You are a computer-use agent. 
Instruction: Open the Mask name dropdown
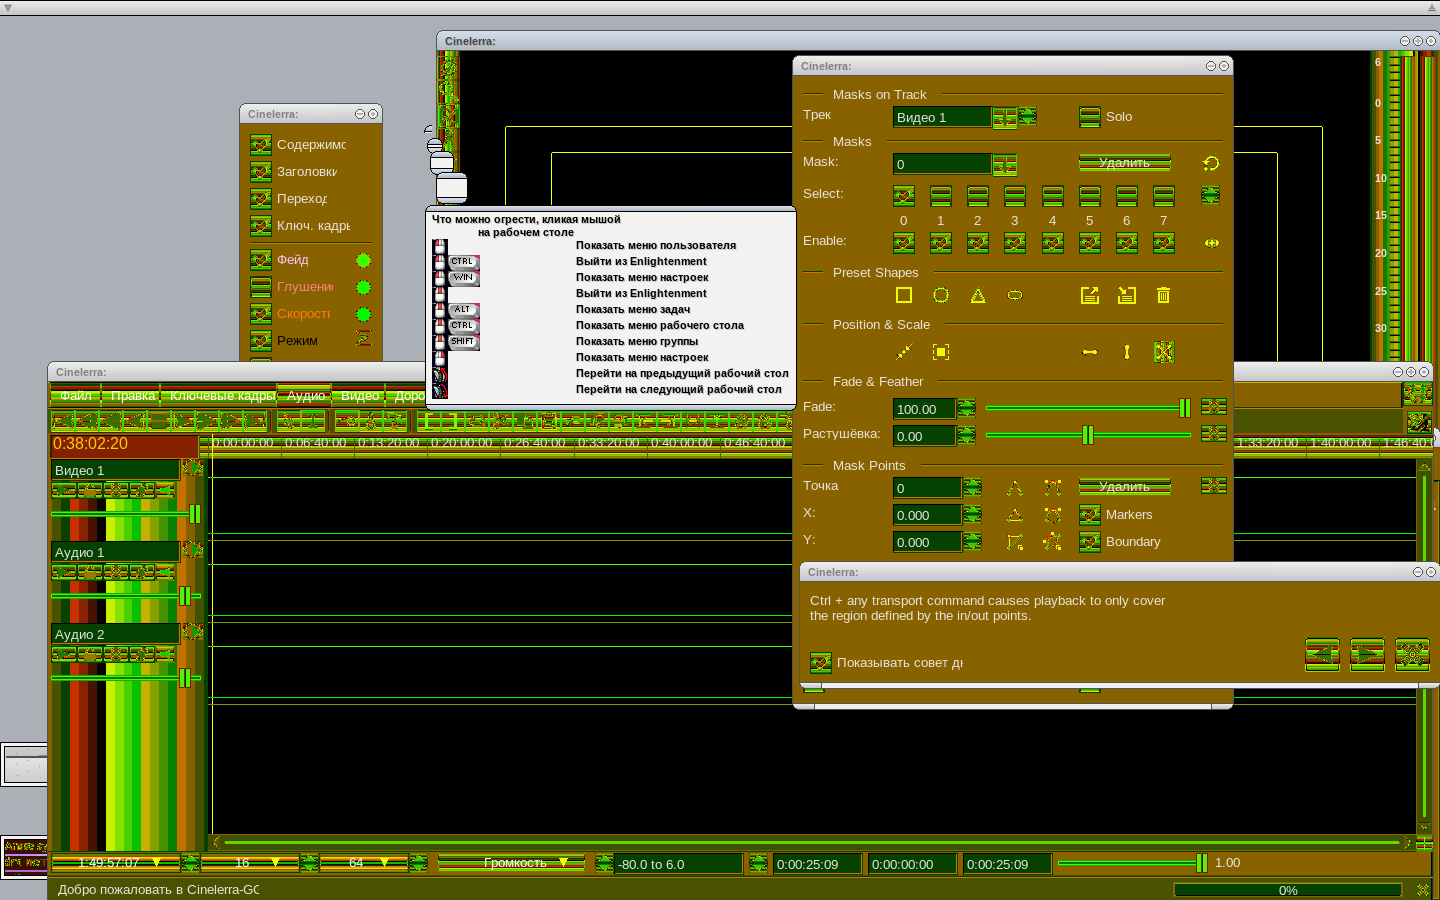(1005, 164)
